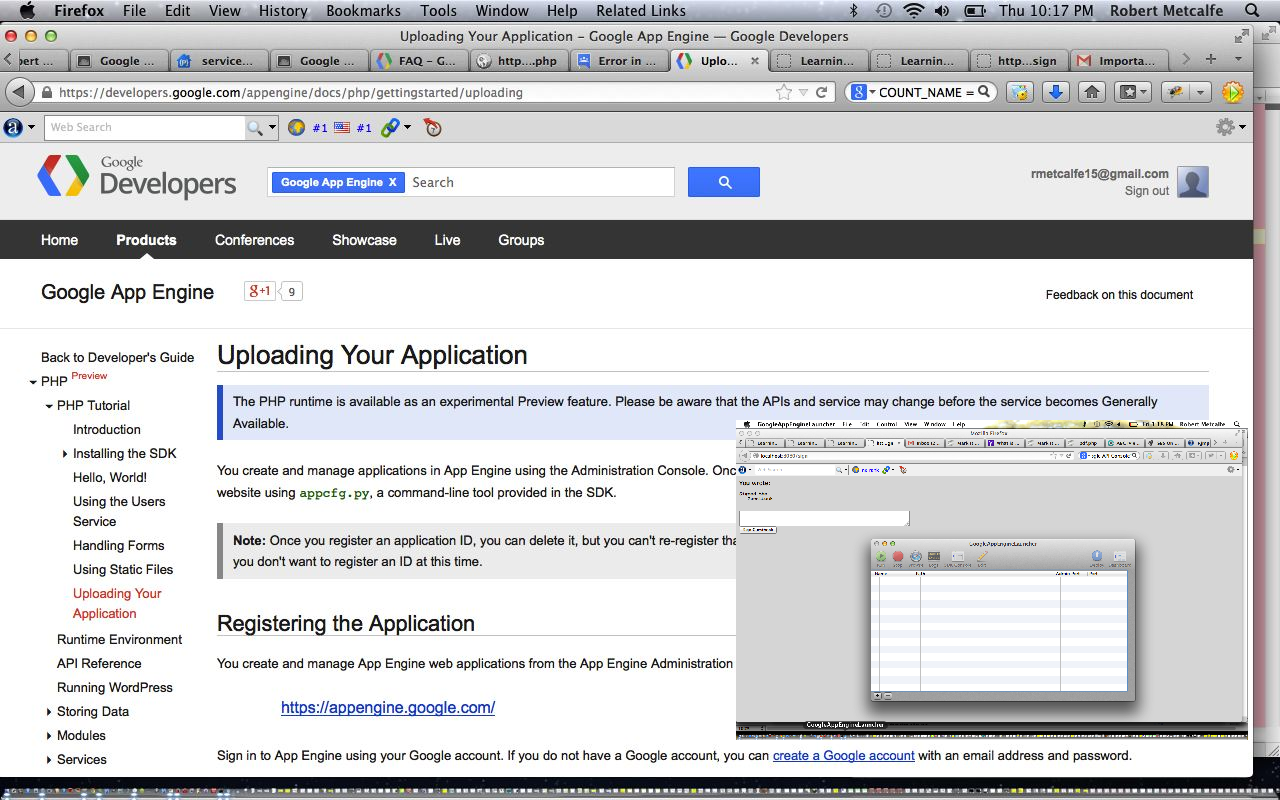This screenshot has height=800, width=1280.
Task: Open Using Static Files sidebar link
Action: pos(123,569)
